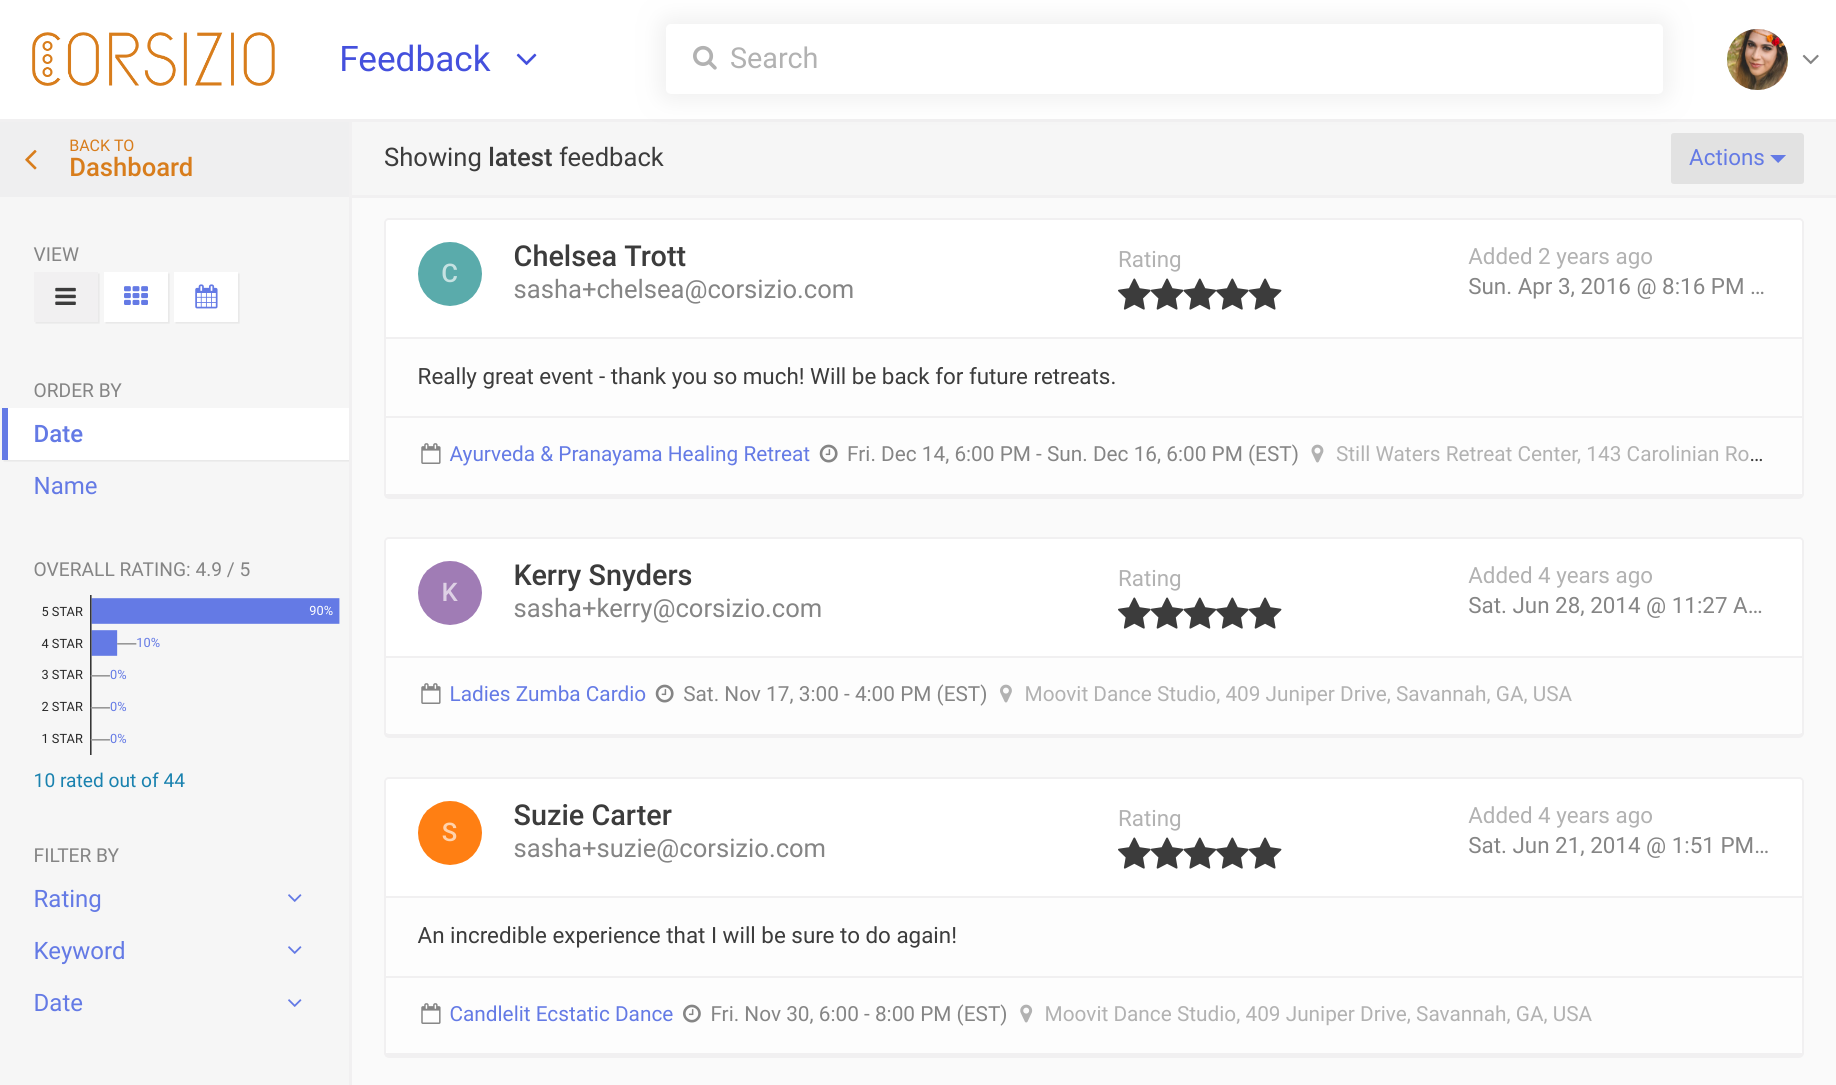Switch to list view icon

click(66, 297)
